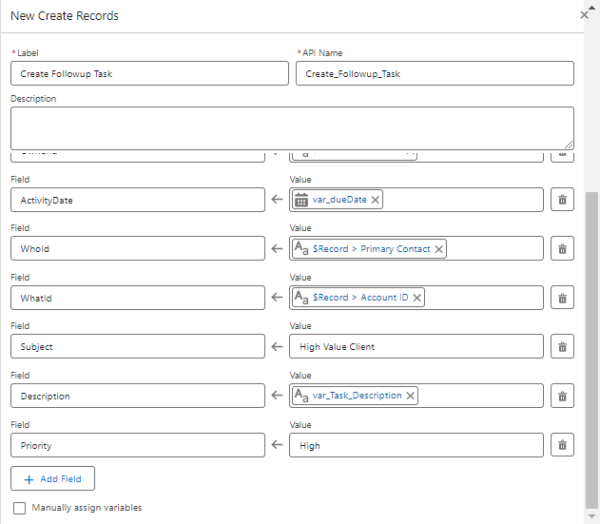Edit the High Value Client subject value
This screenshot has width=600, height=524.
click(x=416, y=347)
